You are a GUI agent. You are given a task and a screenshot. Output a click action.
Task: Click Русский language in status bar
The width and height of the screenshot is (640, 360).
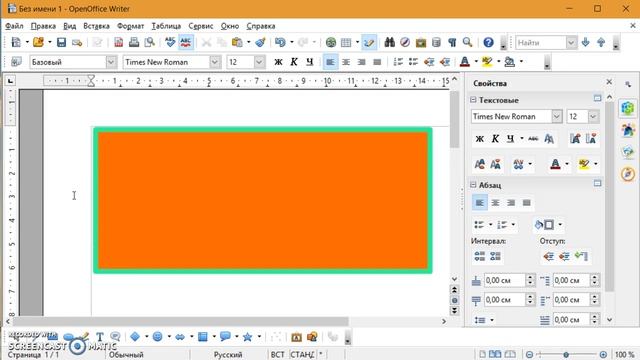228,355
